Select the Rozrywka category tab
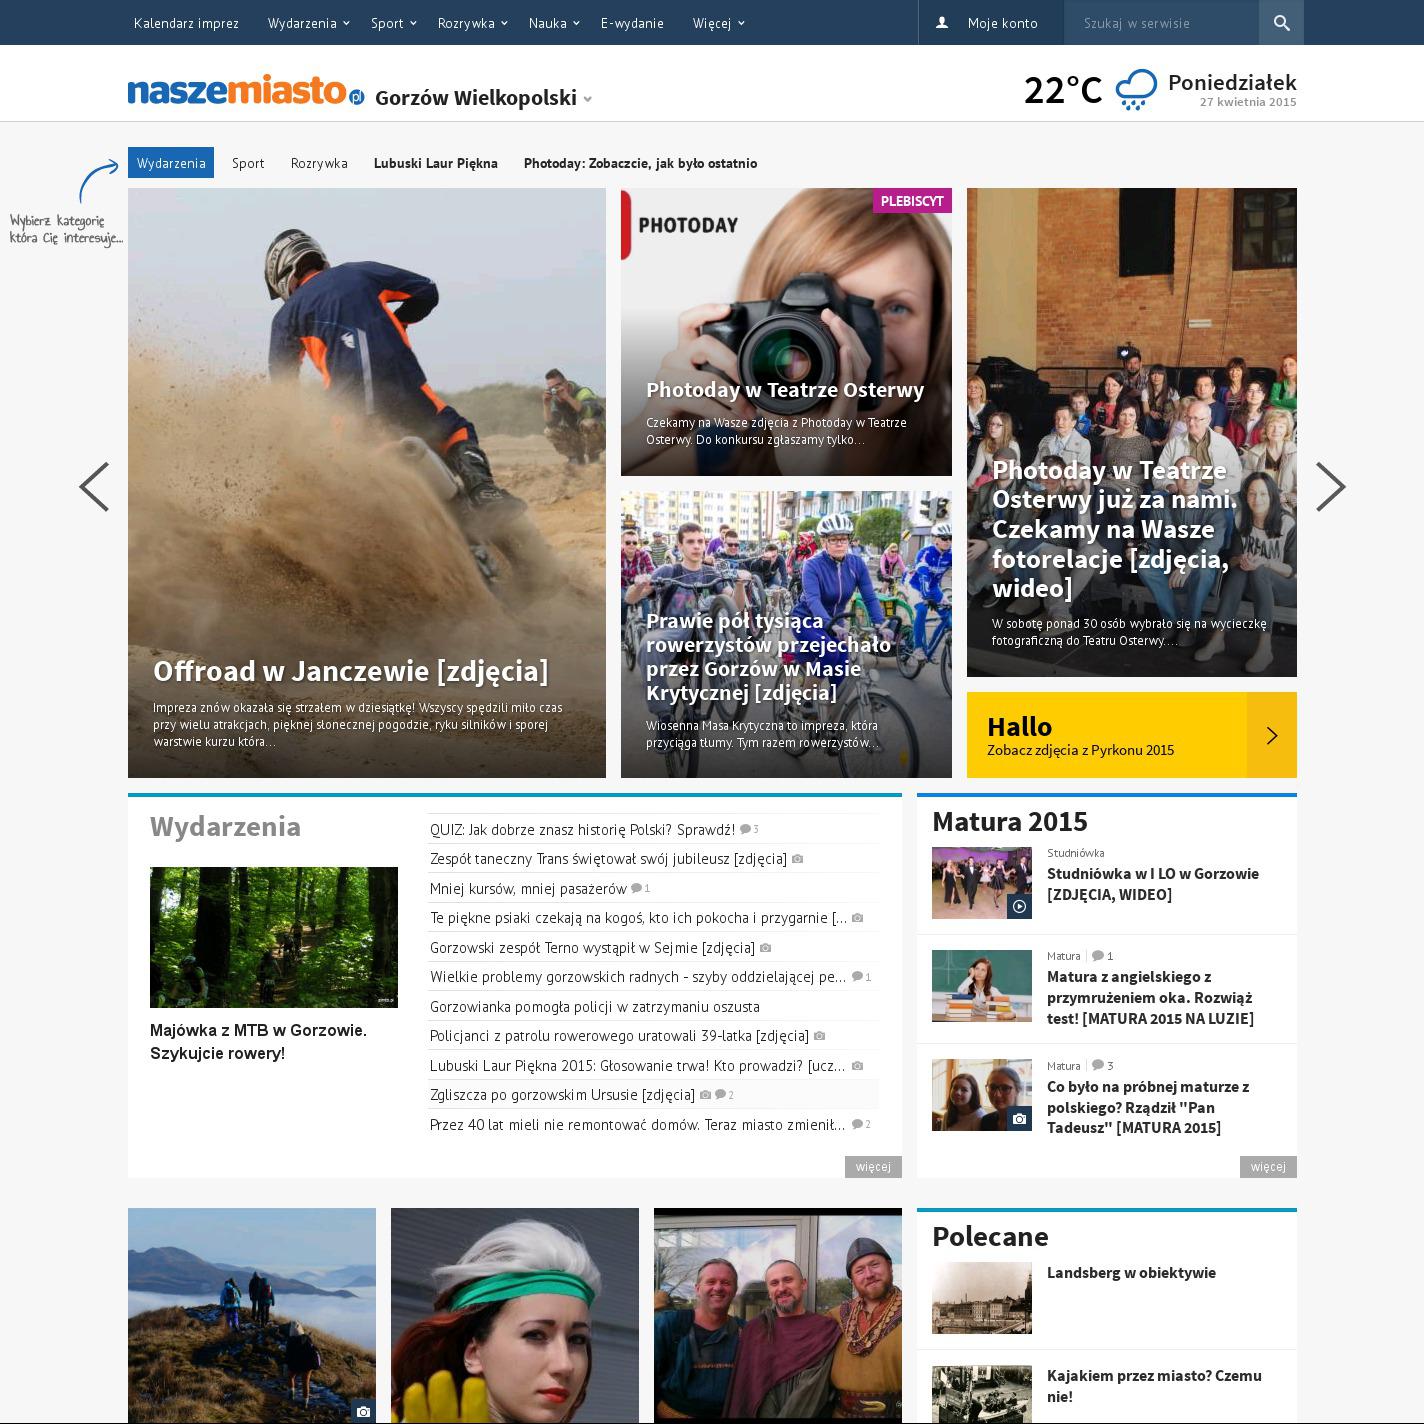 319,163
